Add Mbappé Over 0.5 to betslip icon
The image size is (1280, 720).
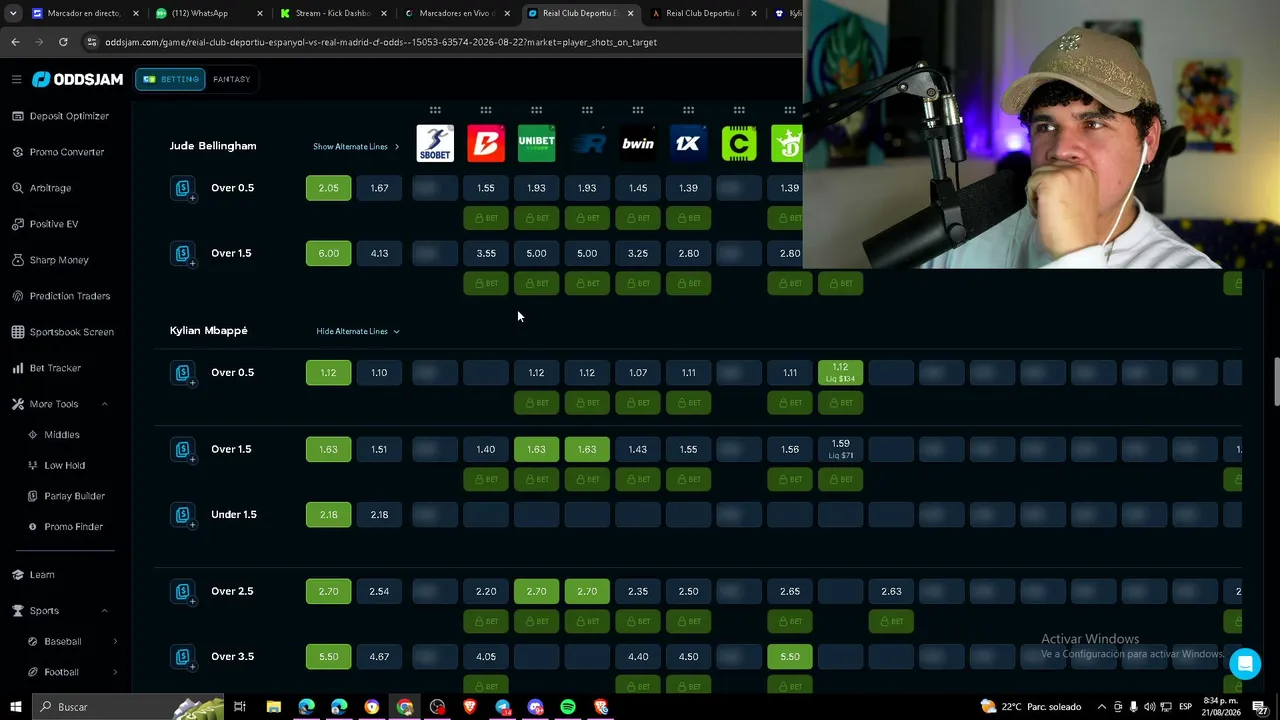pyautogui.click(x=183, y=373)
